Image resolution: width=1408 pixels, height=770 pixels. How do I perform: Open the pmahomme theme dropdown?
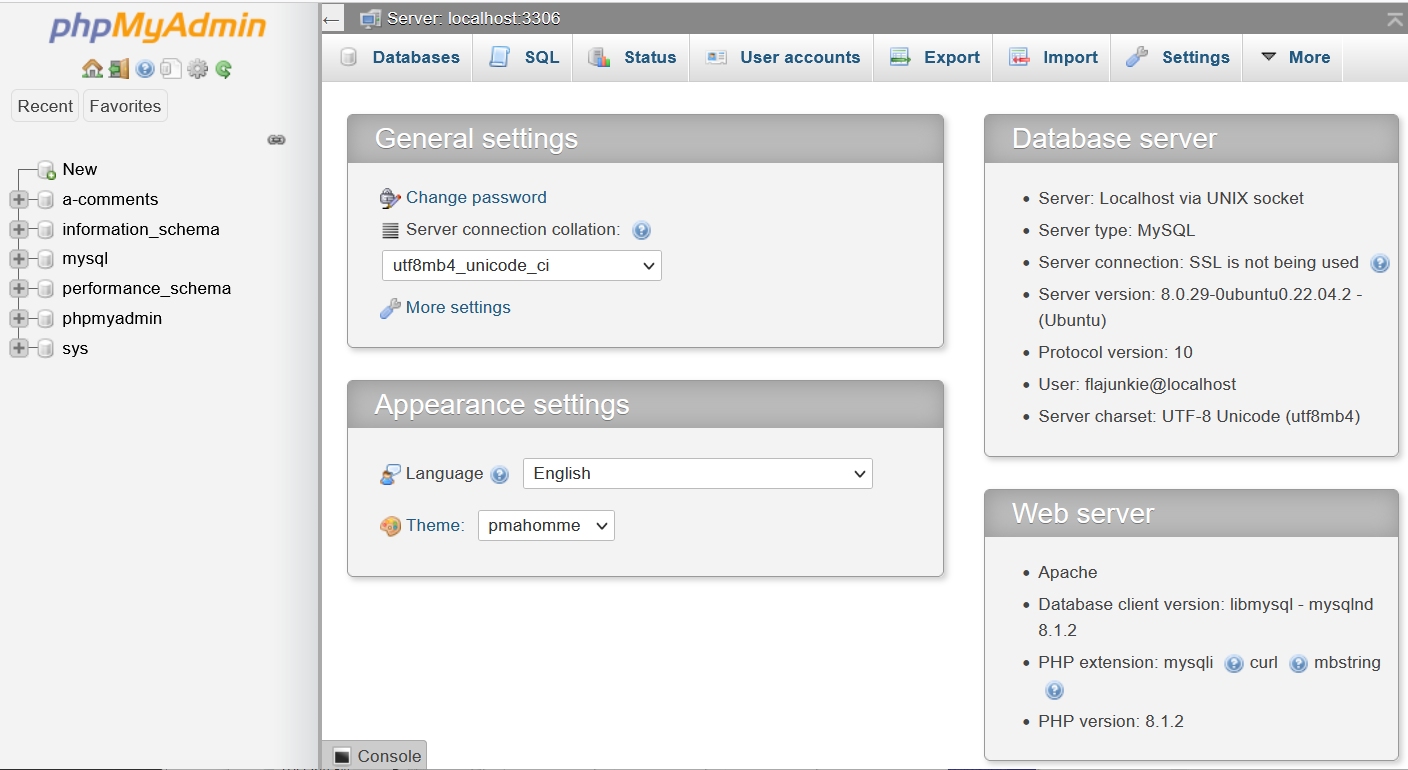coord(546,526)
